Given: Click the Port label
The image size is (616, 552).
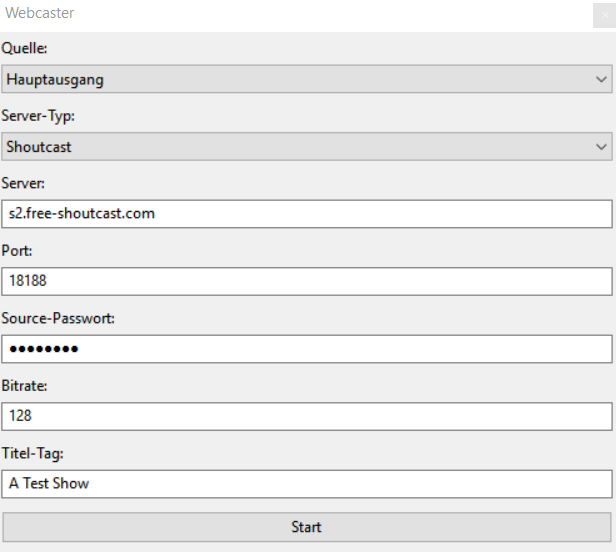Looking at the screenshot, I should 17,251.
